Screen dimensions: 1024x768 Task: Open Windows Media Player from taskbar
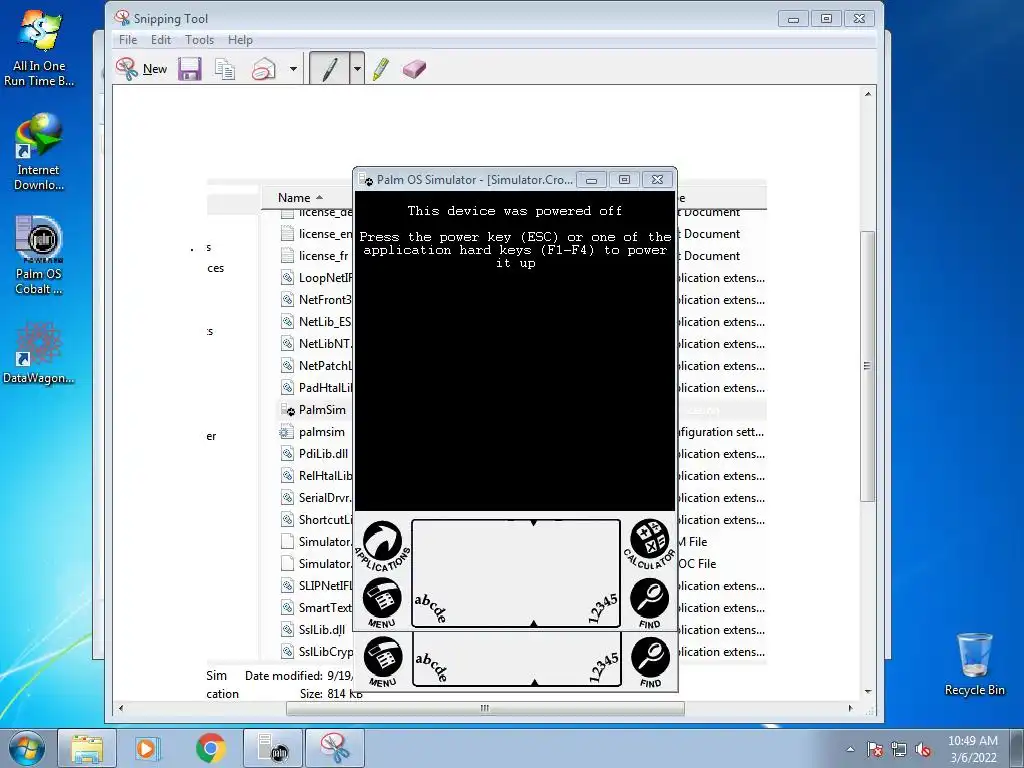click(147, 748)
